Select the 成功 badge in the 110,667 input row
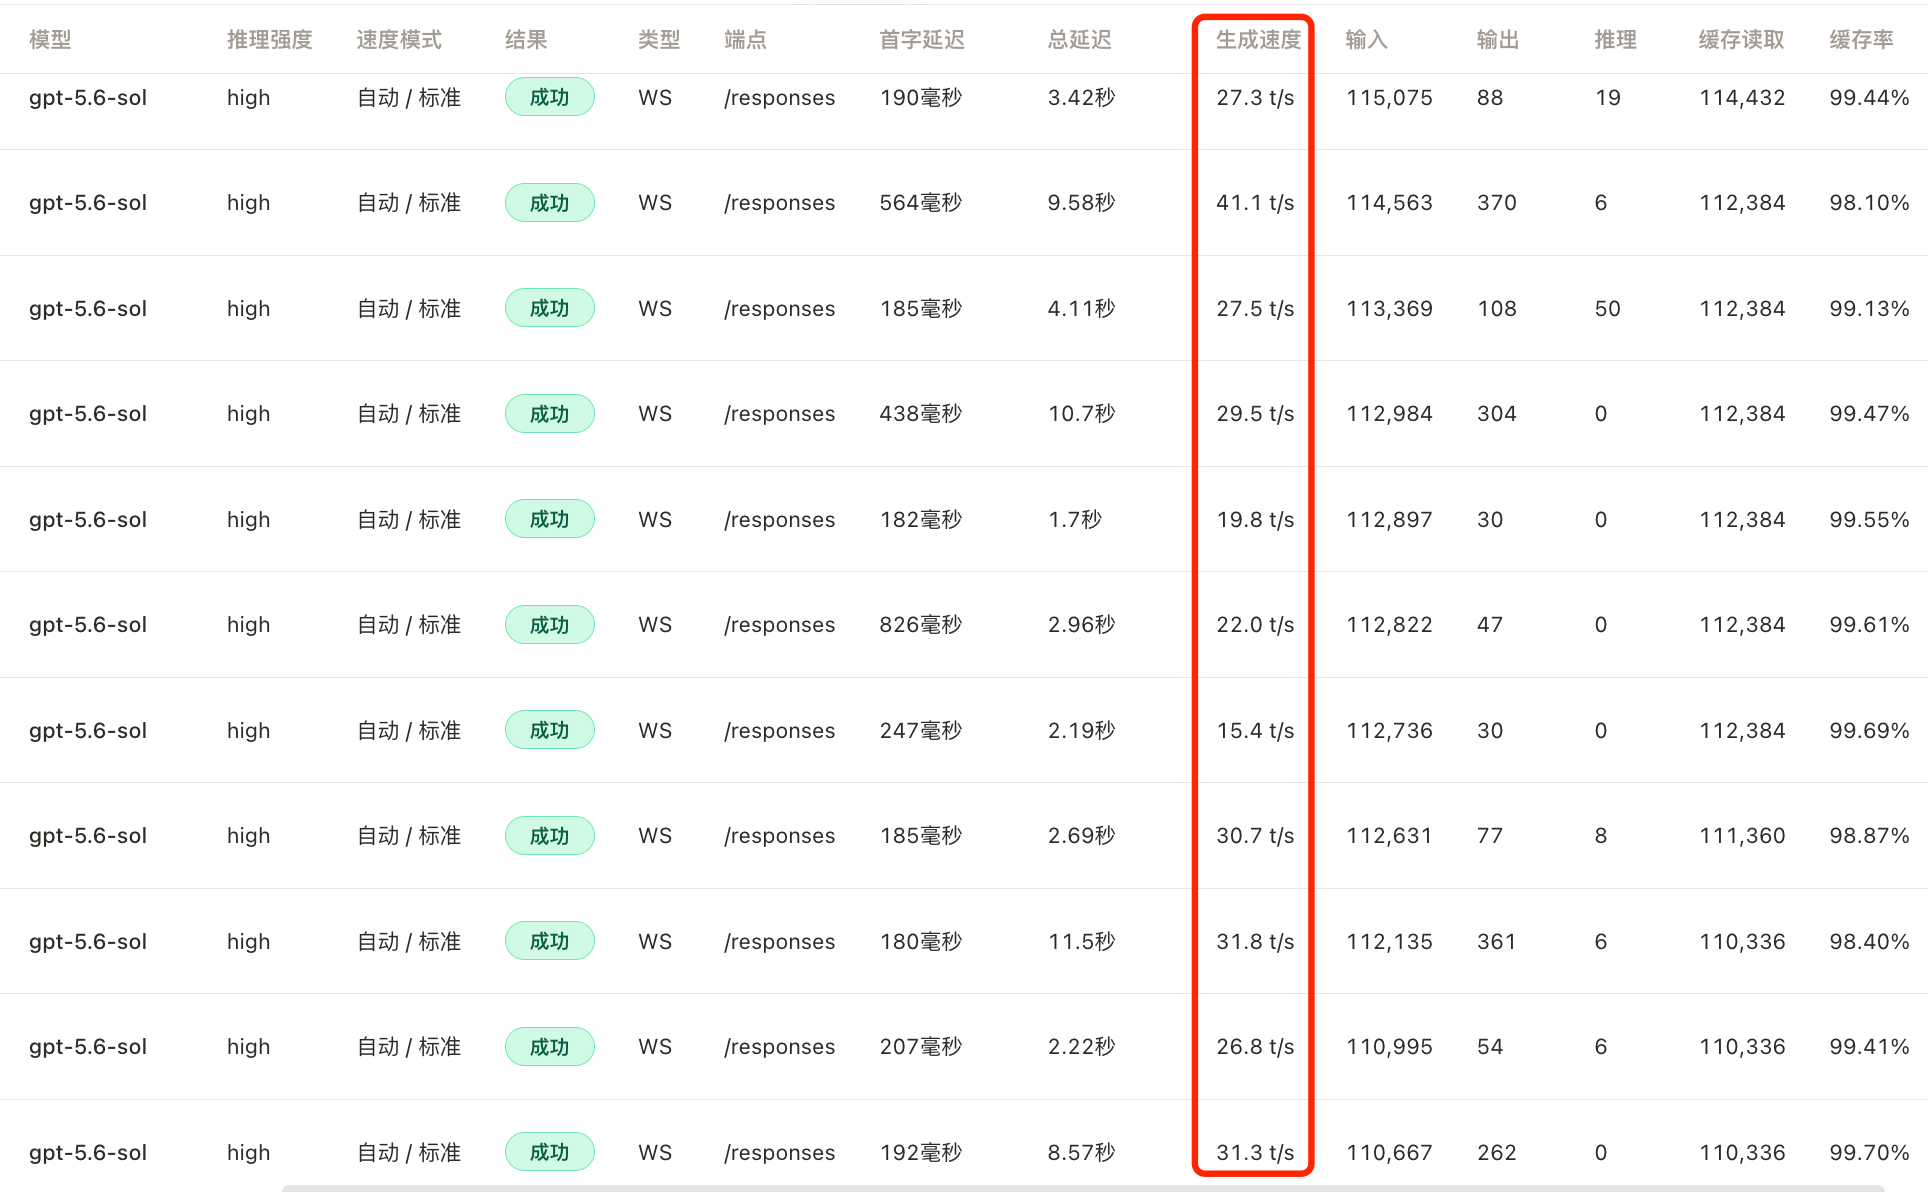Viewport: 1928px width, 1192px height. 550,1152
